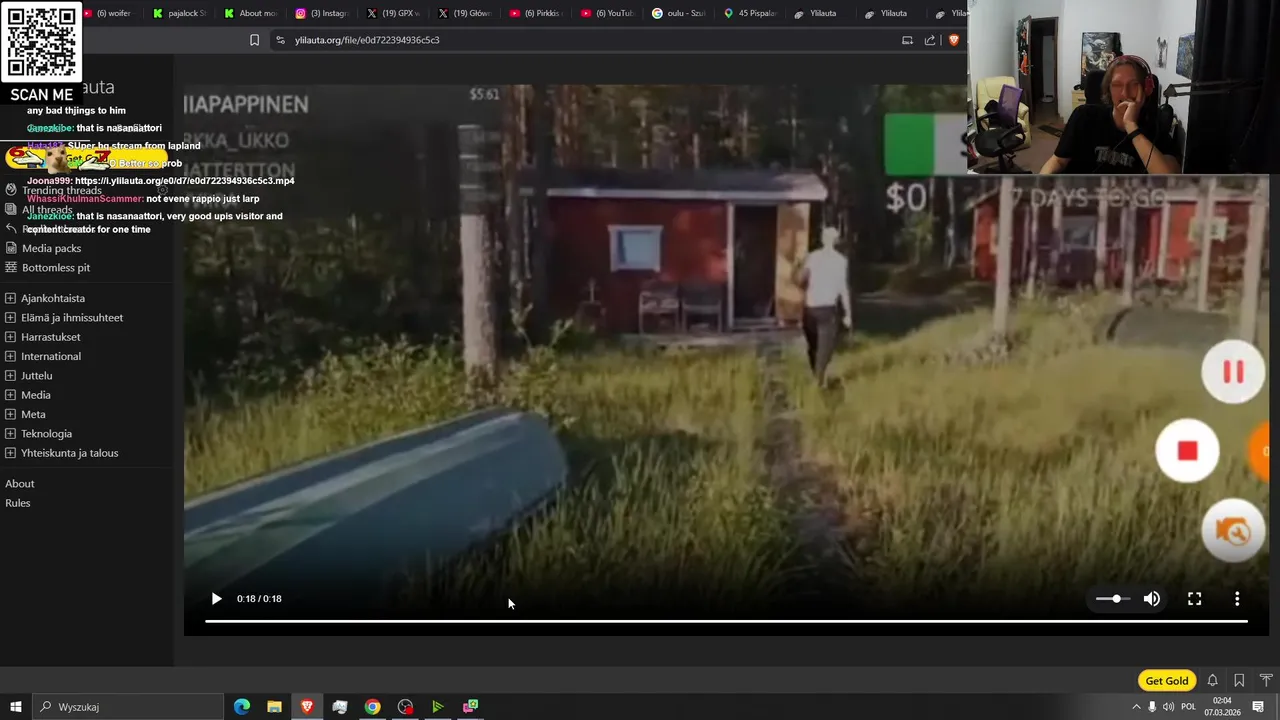
Task: Open Brave browser from taskbar
Action: point(307,707)
